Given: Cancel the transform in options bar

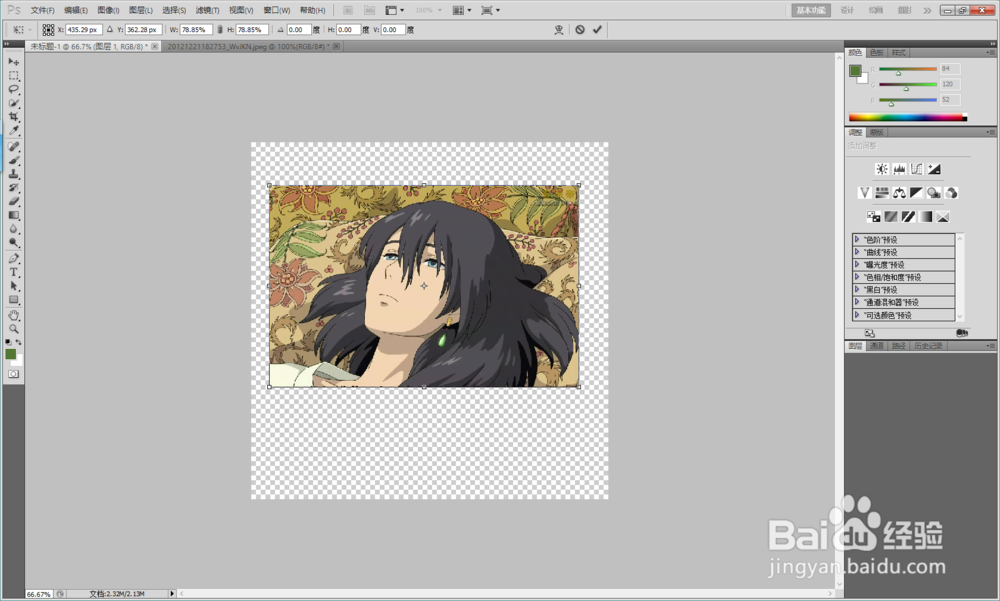Looking at the screenshot, I should [x=580, y=29].
